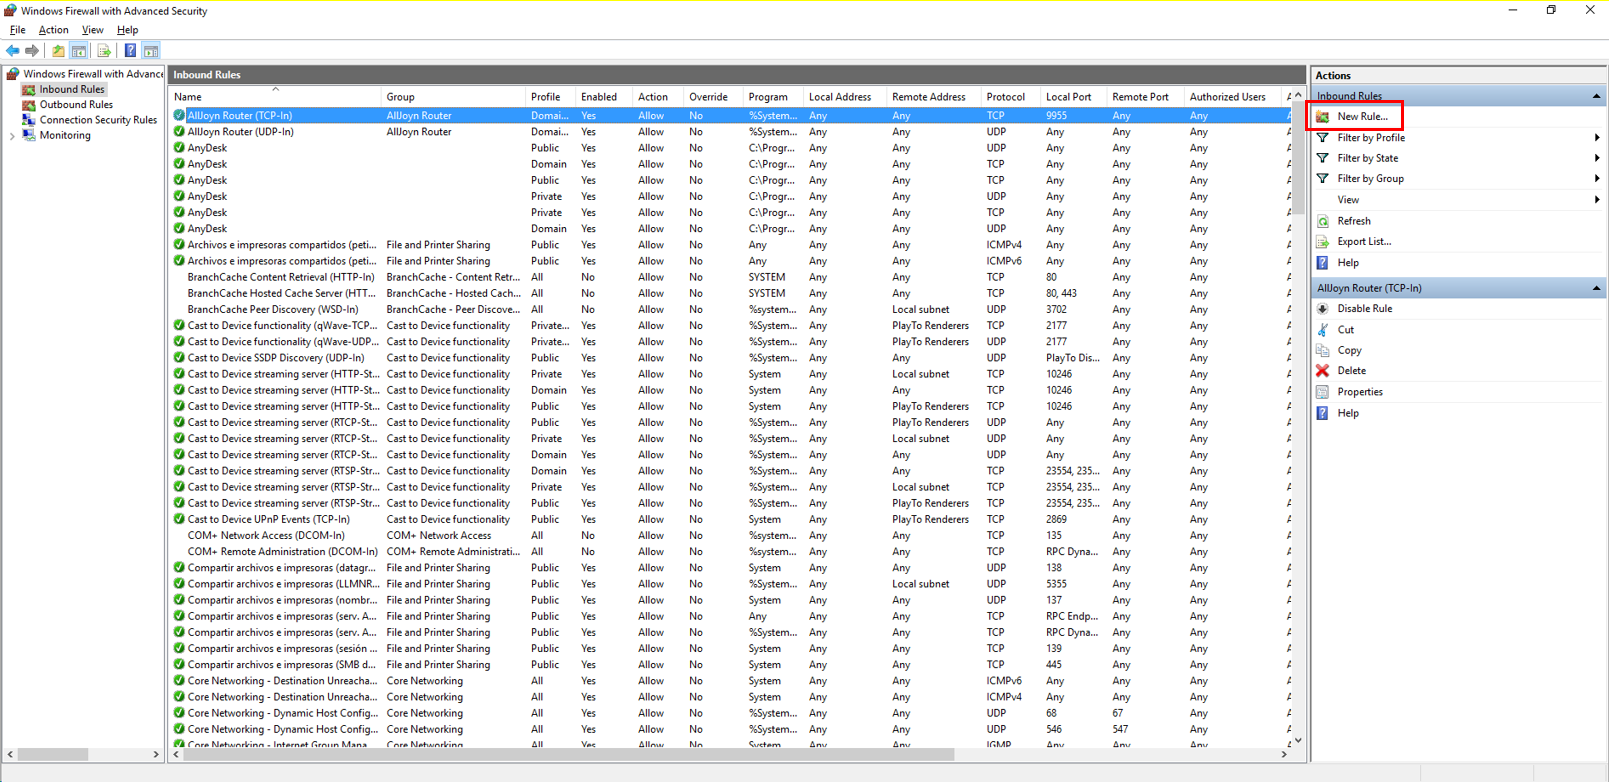Select the COM+ Network Access (DCOM-In) rule
Screen dimensions: 1609x783
tap(266, 536)
